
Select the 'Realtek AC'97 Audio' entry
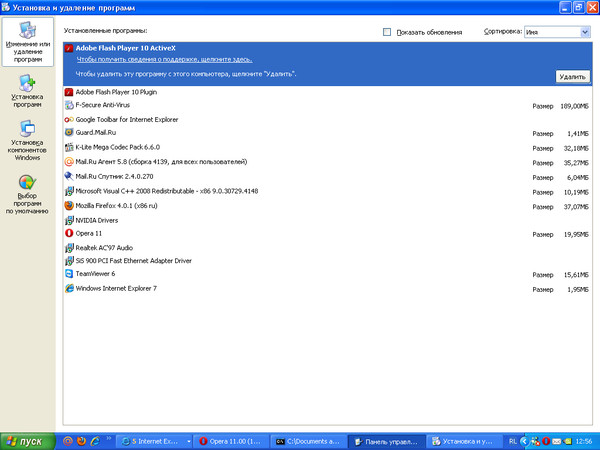coord(104,248)
